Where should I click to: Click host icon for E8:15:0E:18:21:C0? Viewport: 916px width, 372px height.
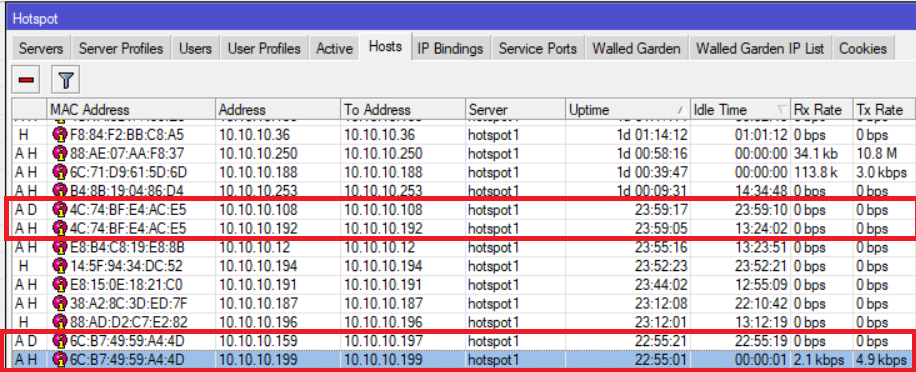point(60,285)
